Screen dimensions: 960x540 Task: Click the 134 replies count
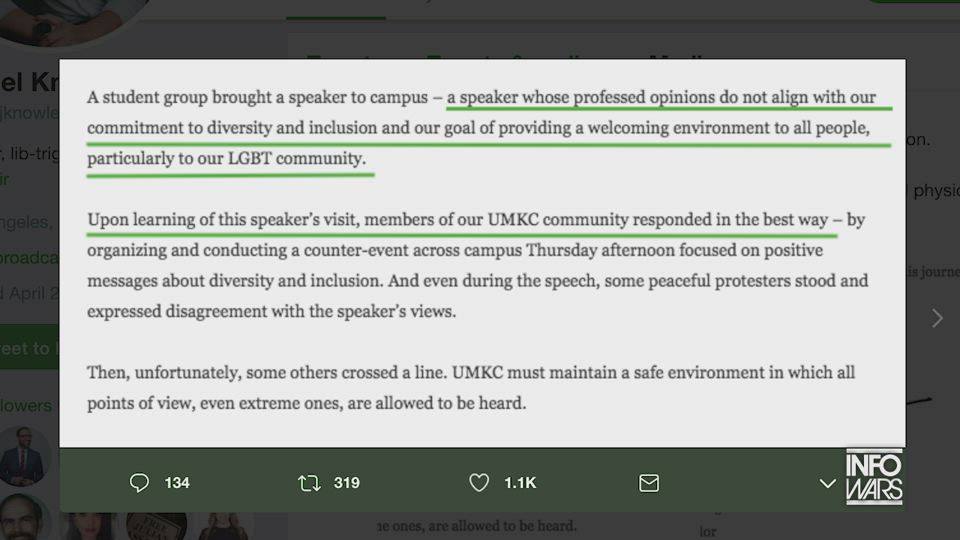(x=177, y=483)
